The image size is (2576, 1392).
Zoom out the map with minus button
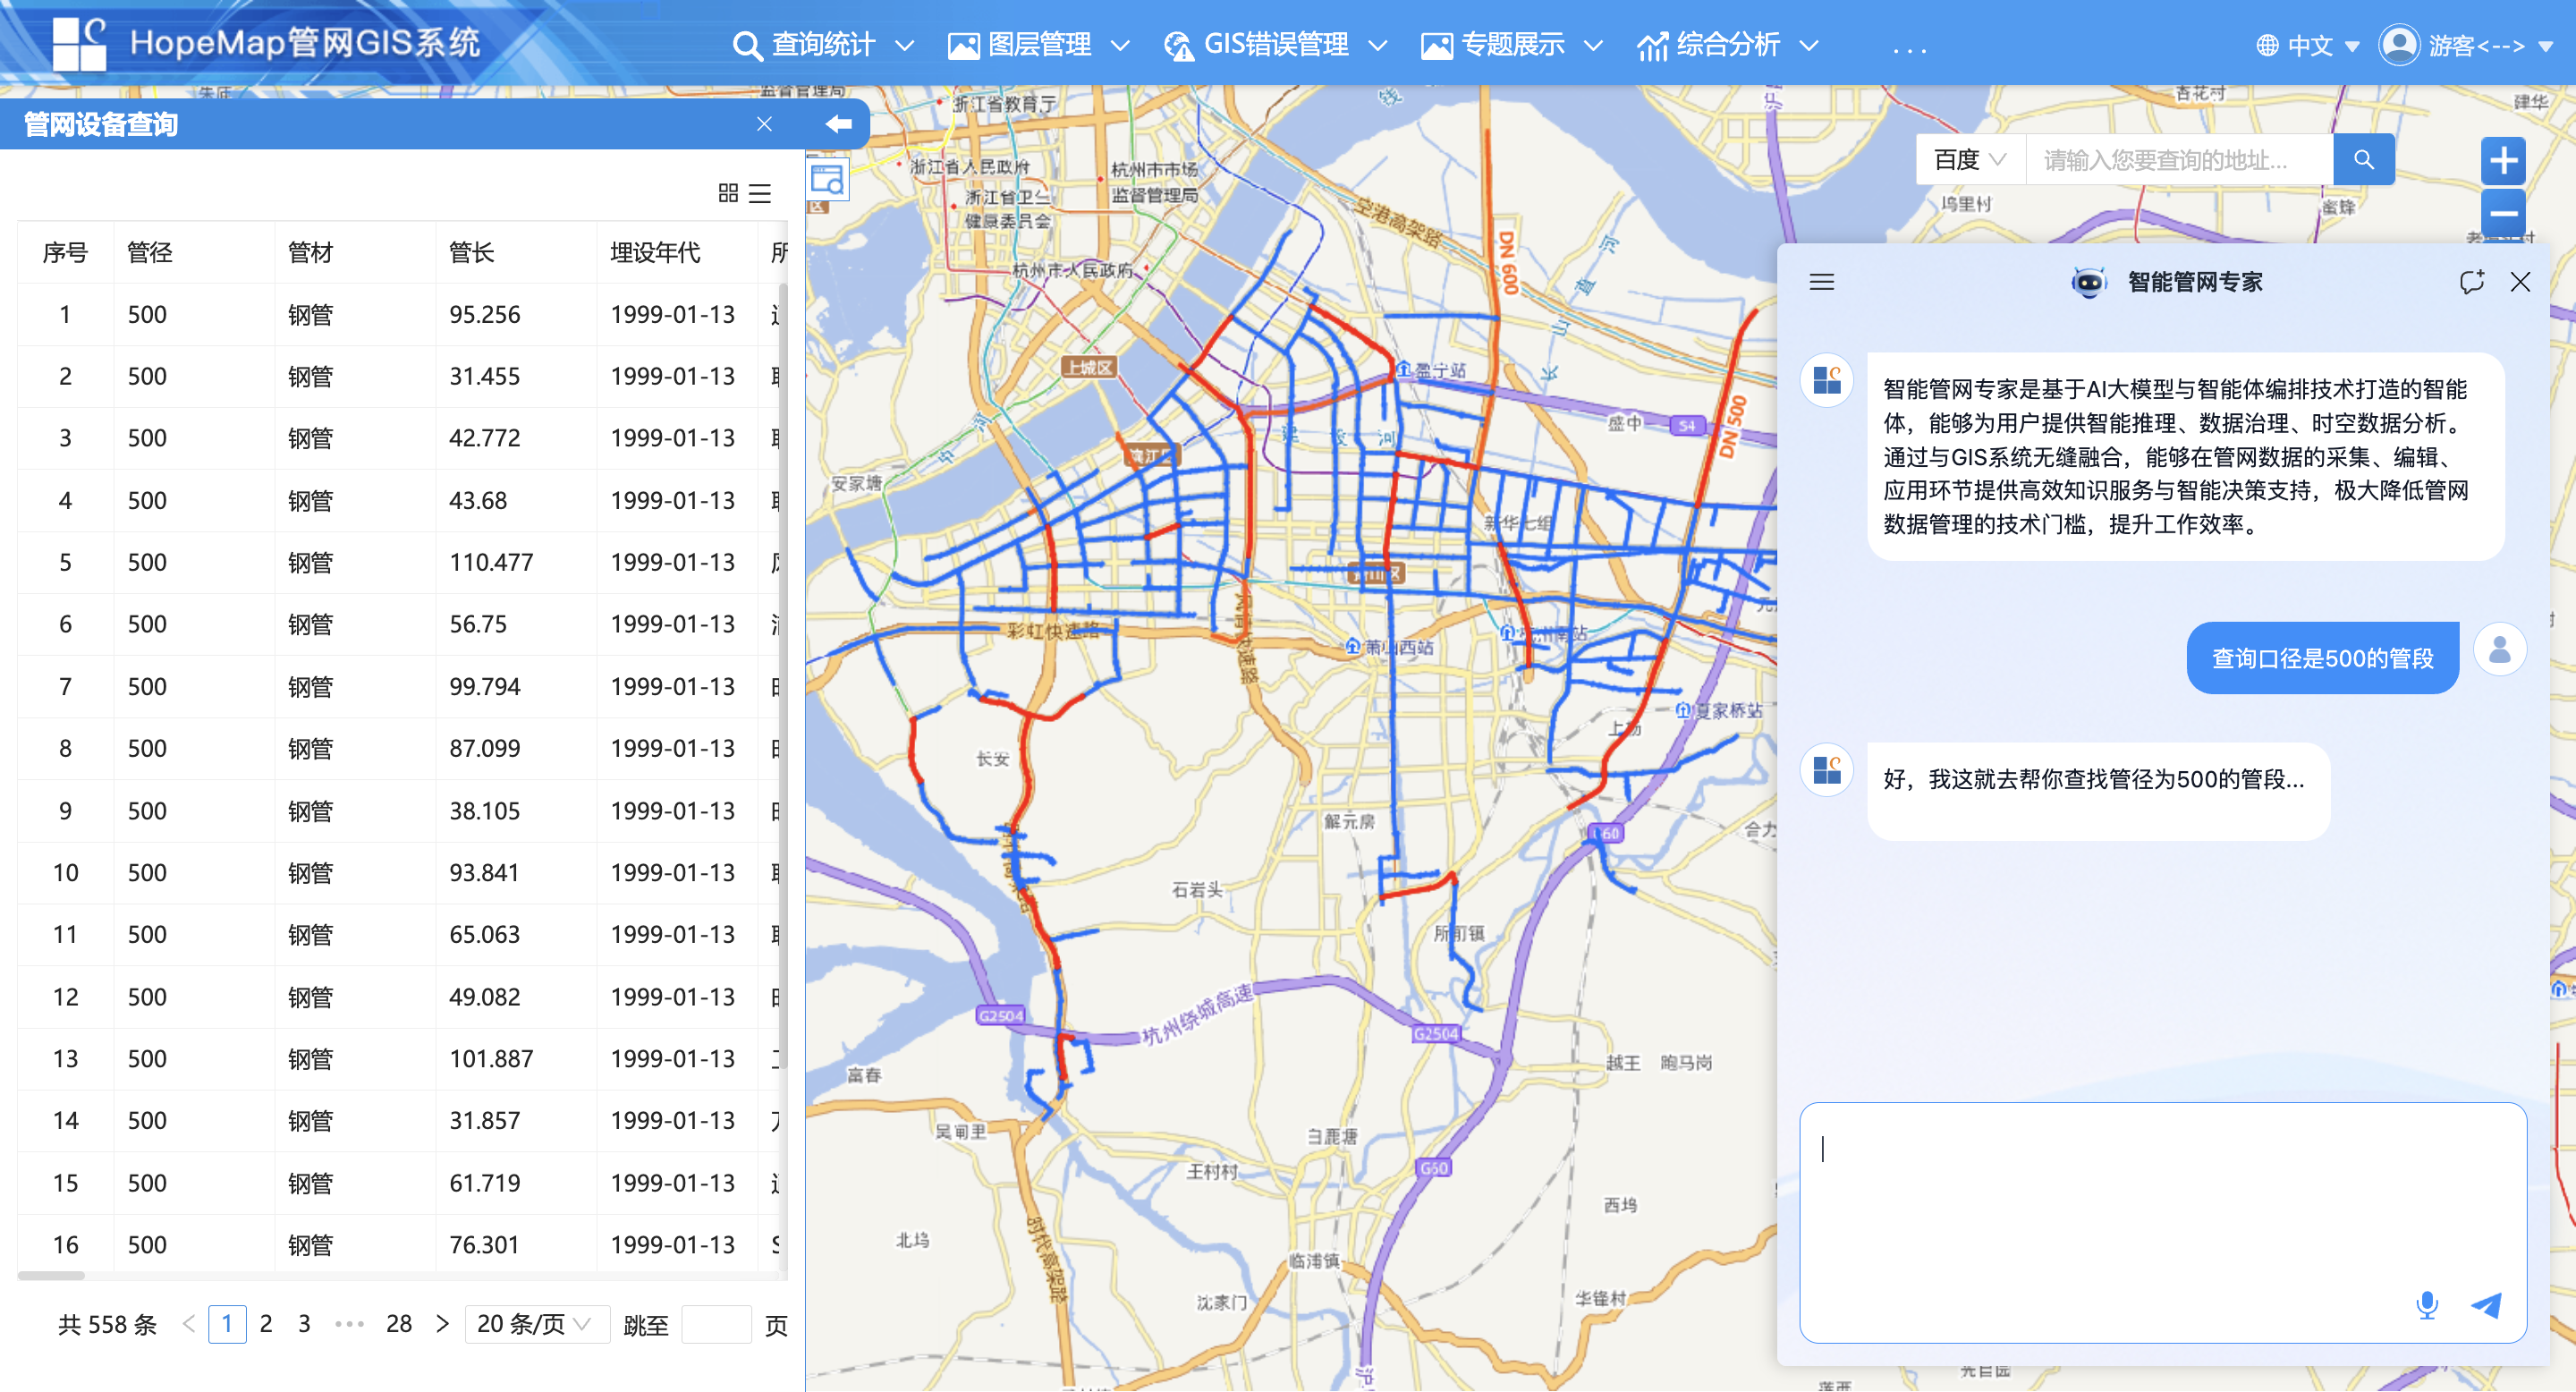(x=2503, y=213)
